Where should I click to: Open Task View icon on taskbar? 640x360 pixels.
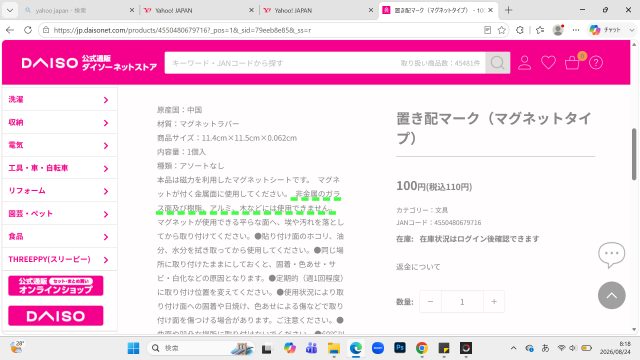[x=267, y=349]
